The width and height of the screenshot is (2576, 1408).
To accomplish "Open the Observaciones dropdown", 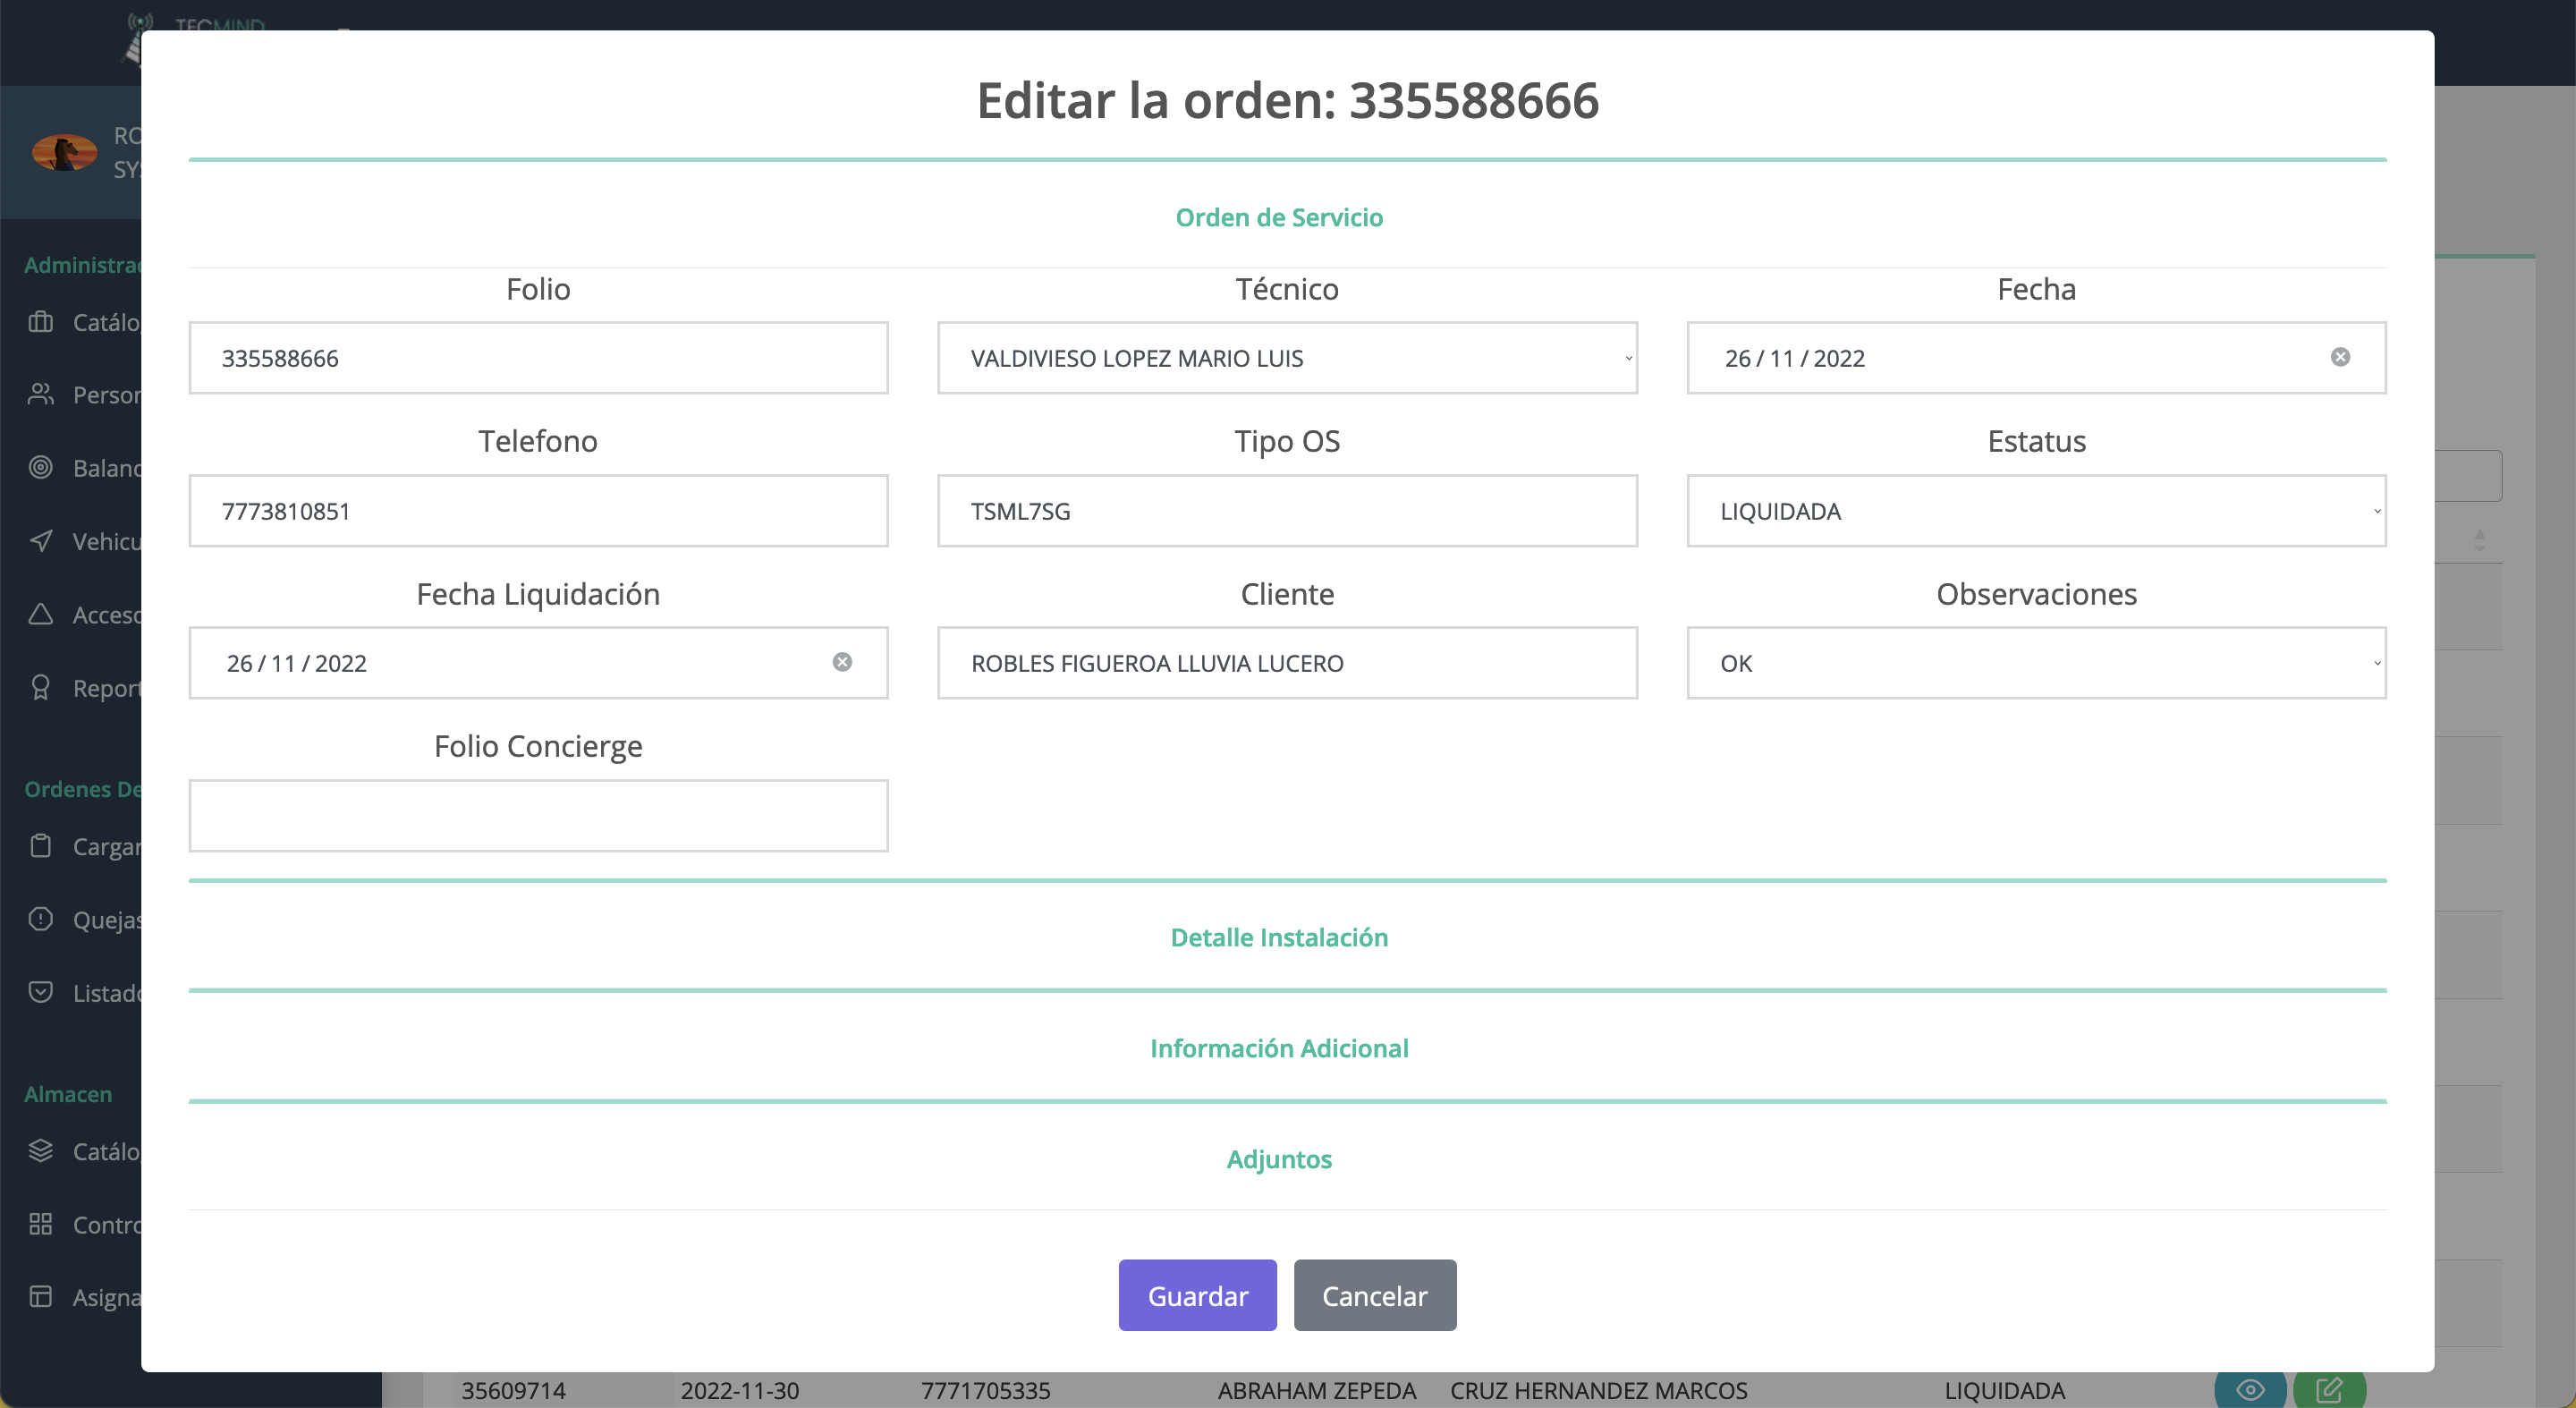I will click(x=2035, y=663).
